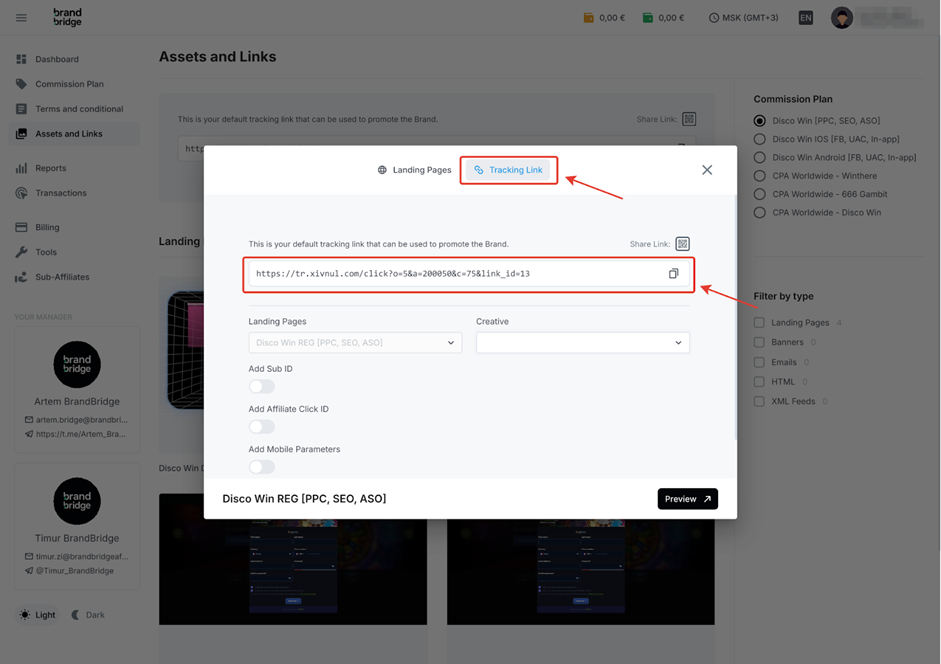Select CPA Worldwide - Winthere plan

click(x=760, y=176)
